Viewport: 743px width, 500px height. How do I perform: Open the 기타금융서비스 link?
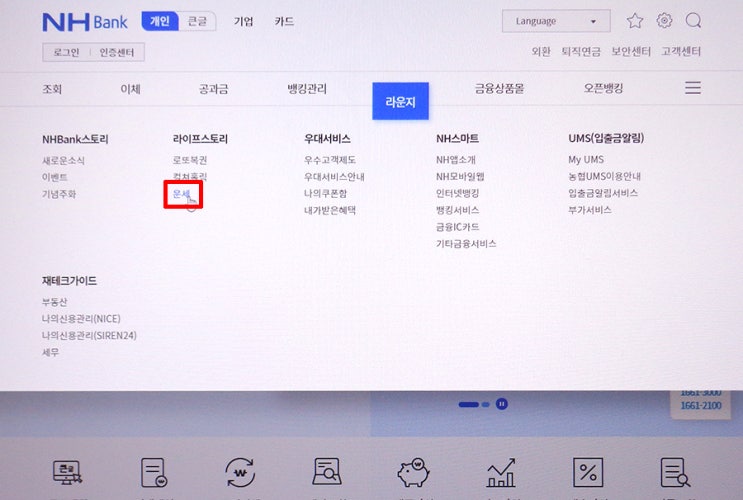click(466, 244)
